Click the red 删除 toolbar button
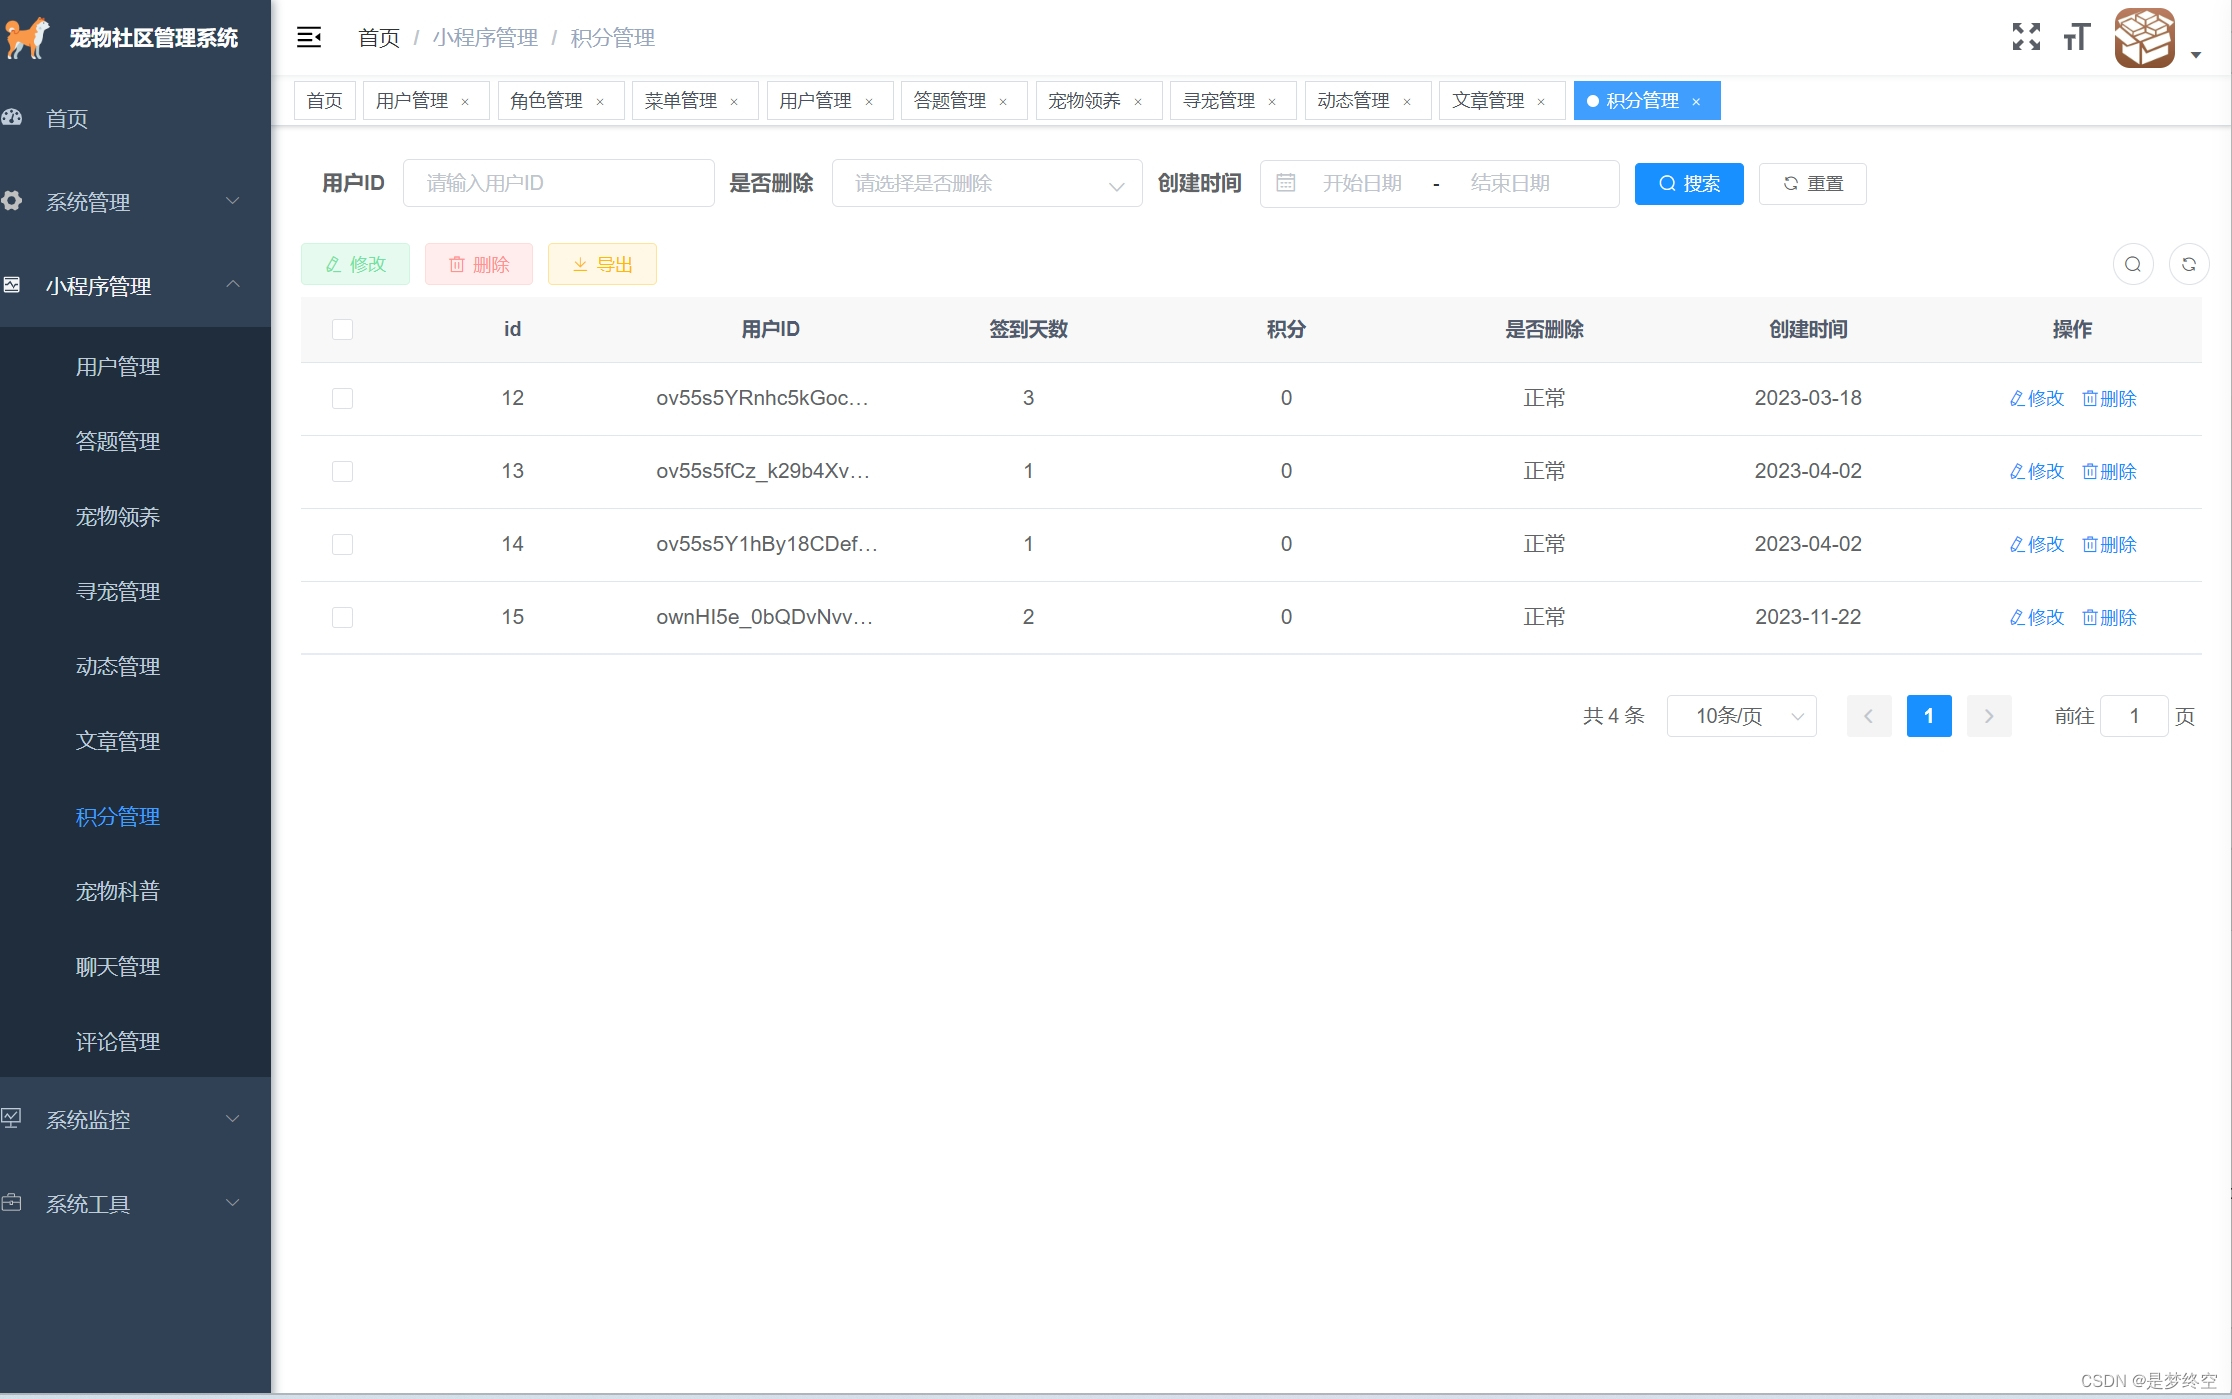 [x=479, y=264]
